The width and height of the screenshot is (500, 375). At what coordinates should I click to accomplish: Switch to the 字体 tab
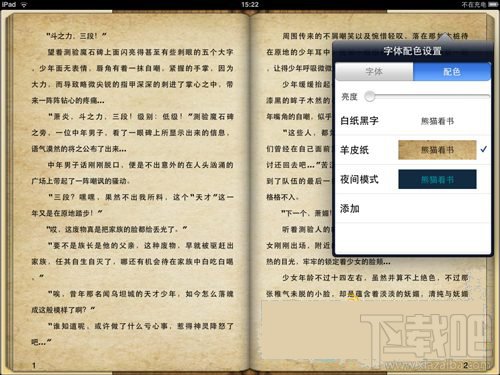374,72
